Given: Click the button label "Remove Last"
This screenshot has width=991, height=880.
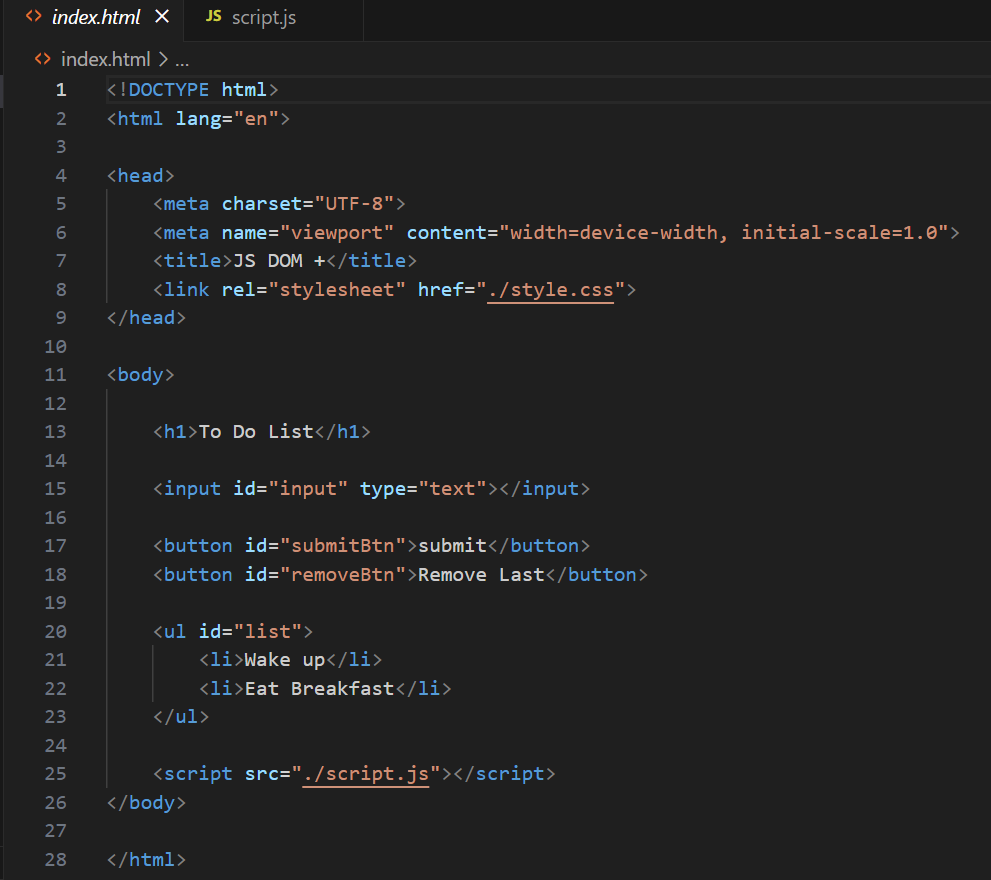Looking at the screenshot, I should tap(481, 575).
